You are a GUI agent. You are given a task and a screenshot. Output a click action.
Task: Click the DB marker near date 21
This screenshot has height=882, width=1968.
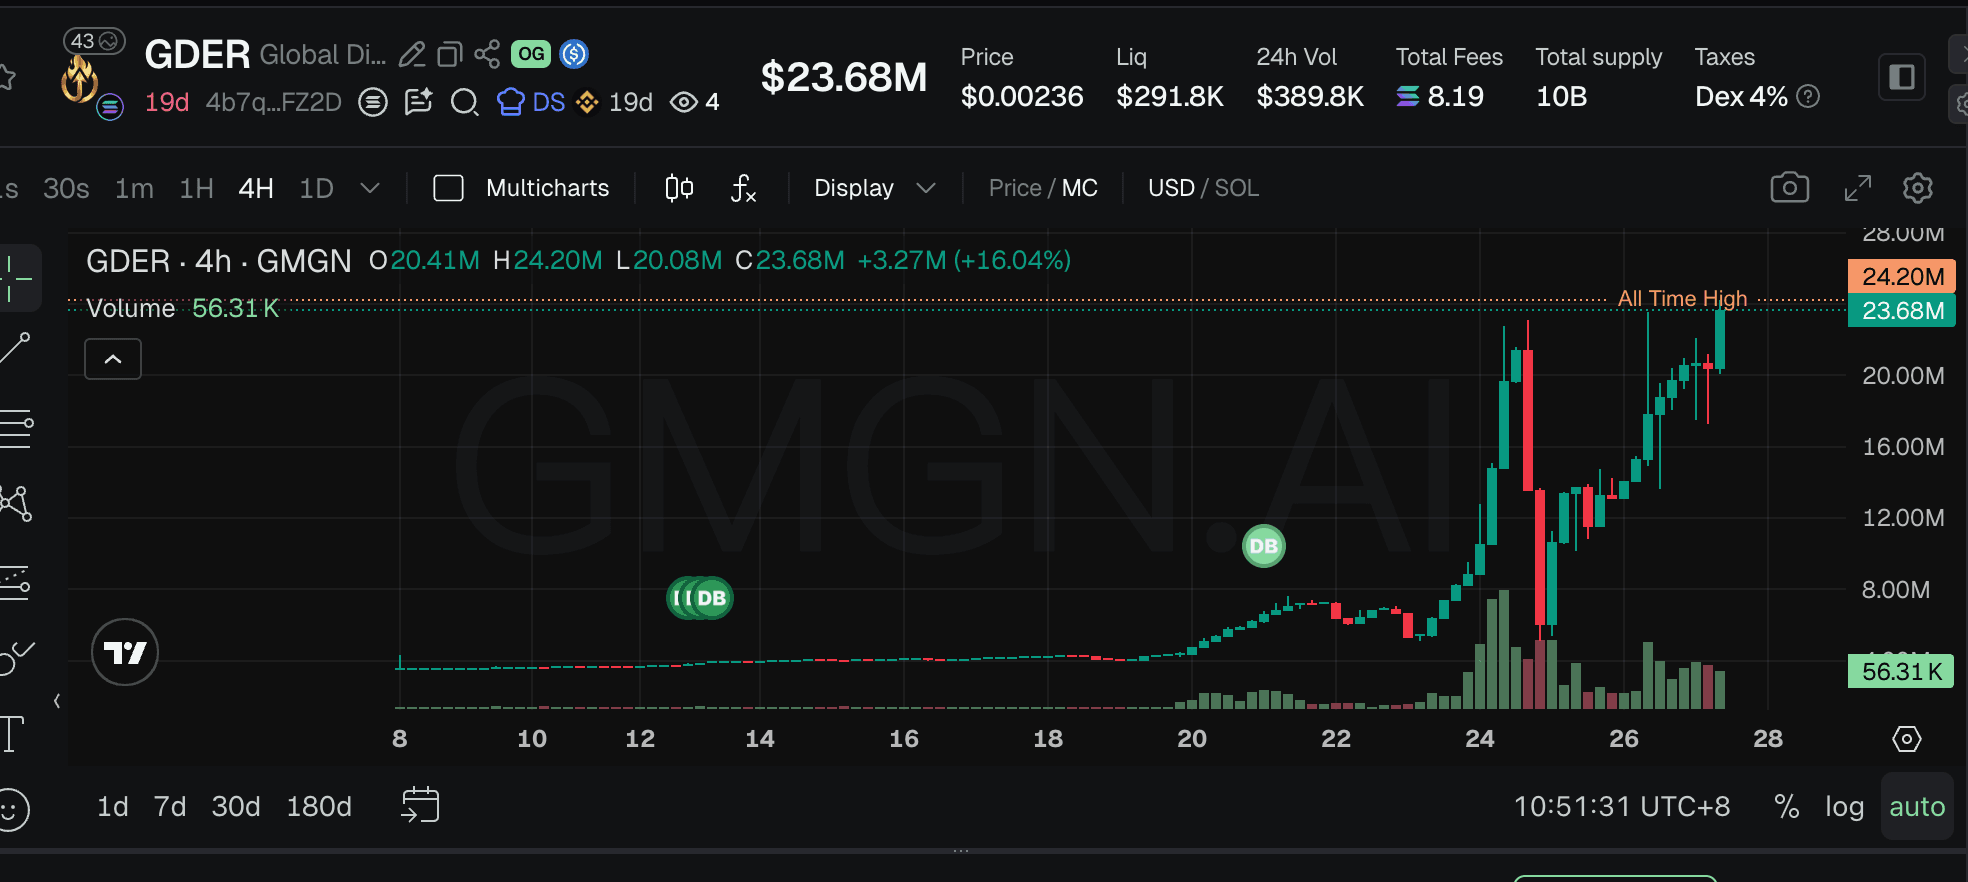click(1263, 546)
